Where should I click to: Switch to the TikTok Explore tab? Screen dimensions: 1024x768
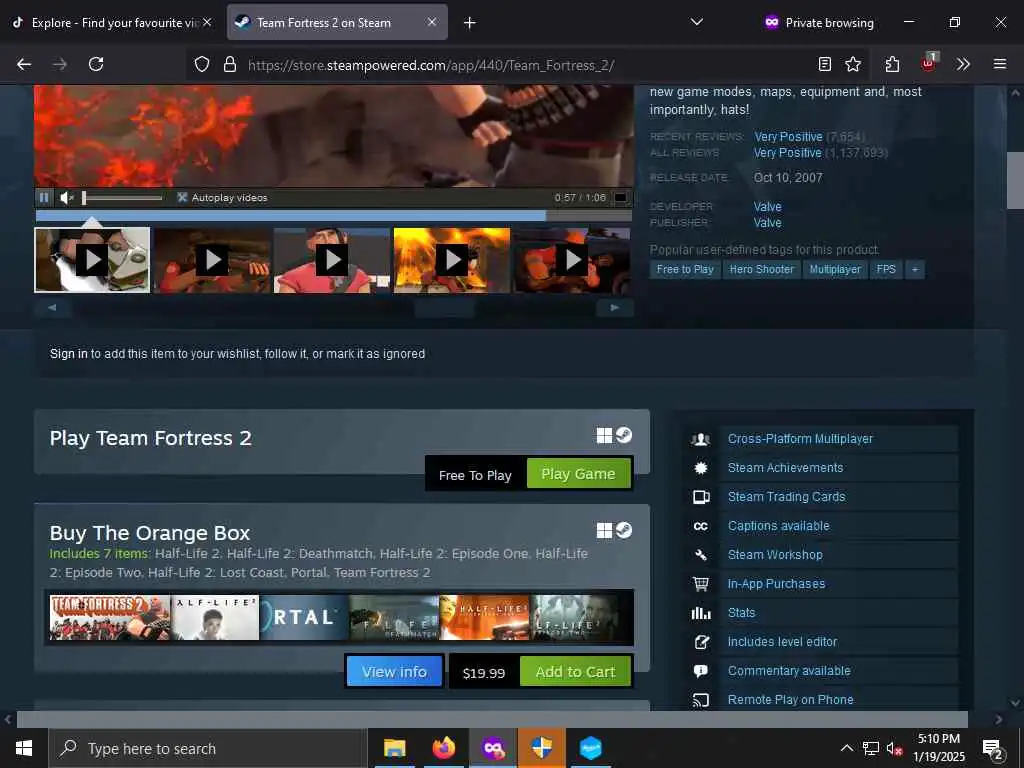pos(111,22)
